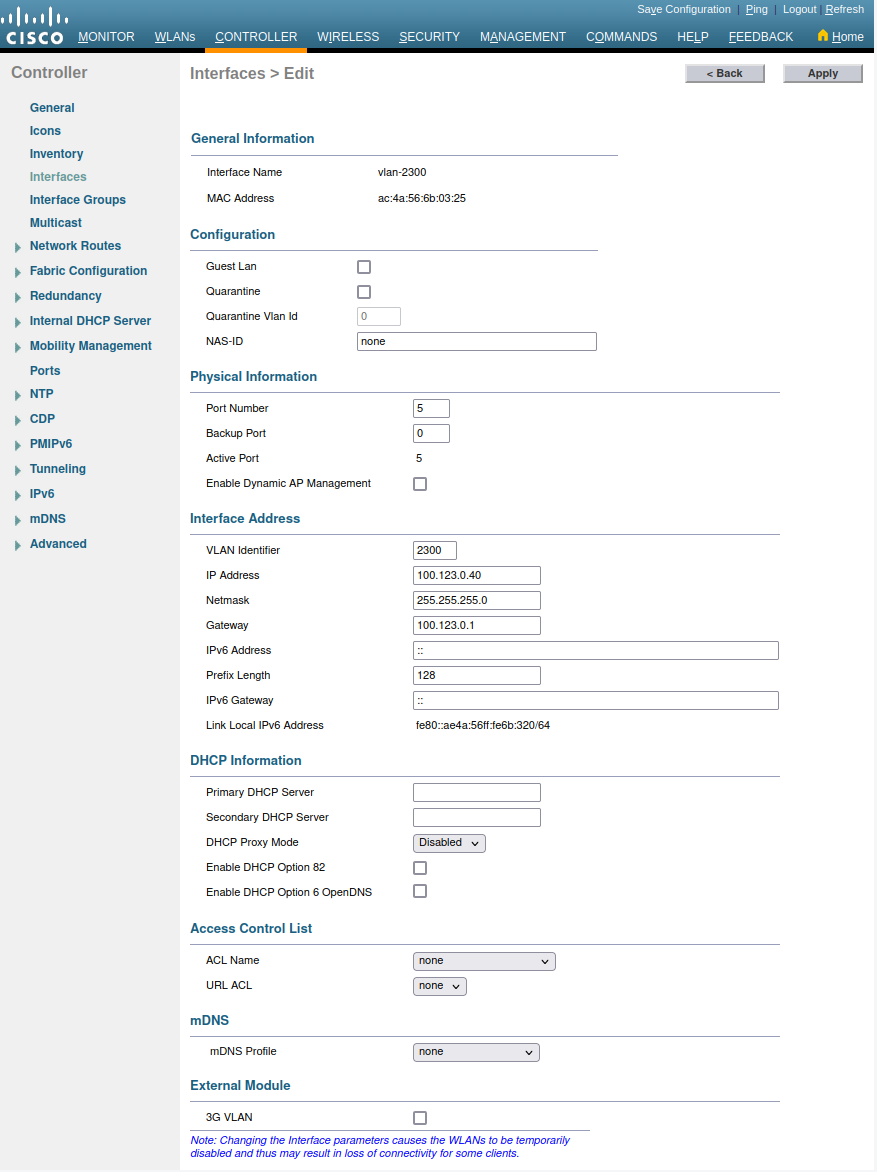This screenshot has width=877, height=1172.
Task: Enable the Guest Lan checkbox
Action: [x=364, y=267]
